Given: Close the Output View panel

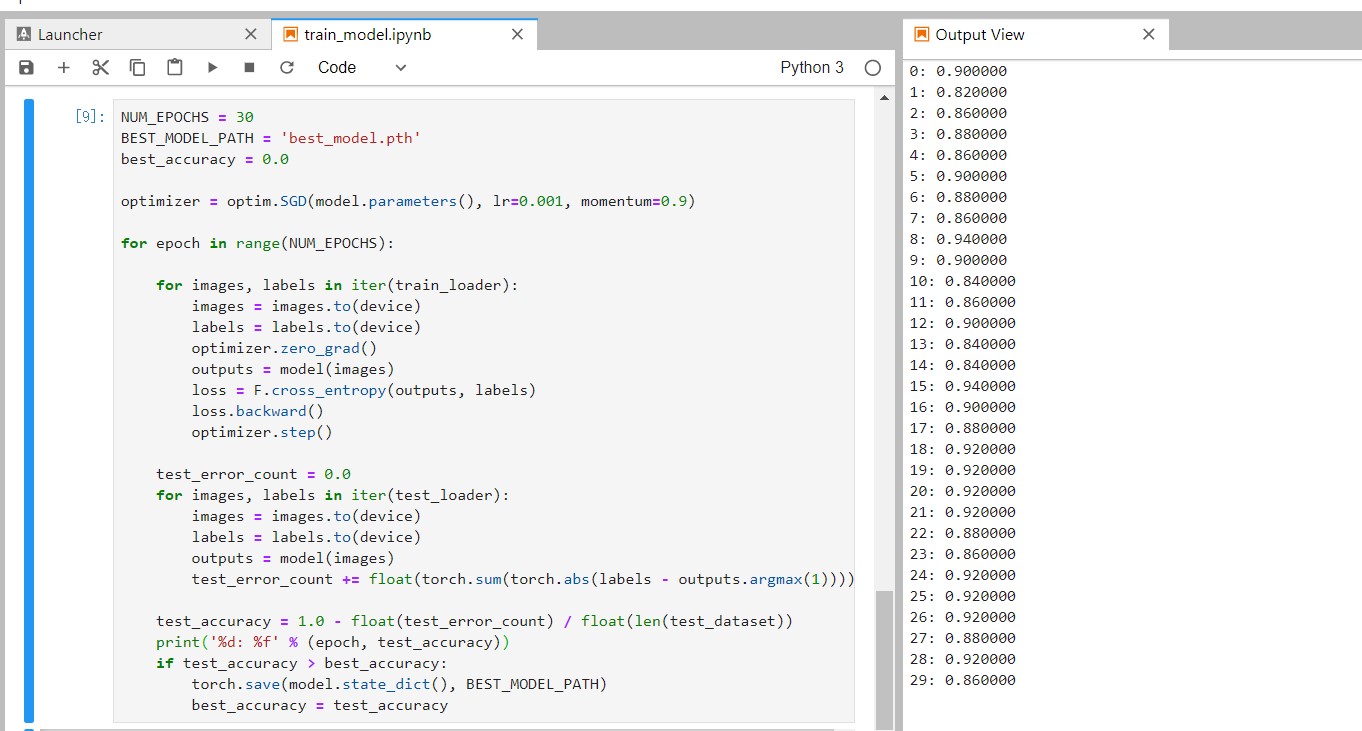Looking at the screenshot, I should pos(1149,34).
